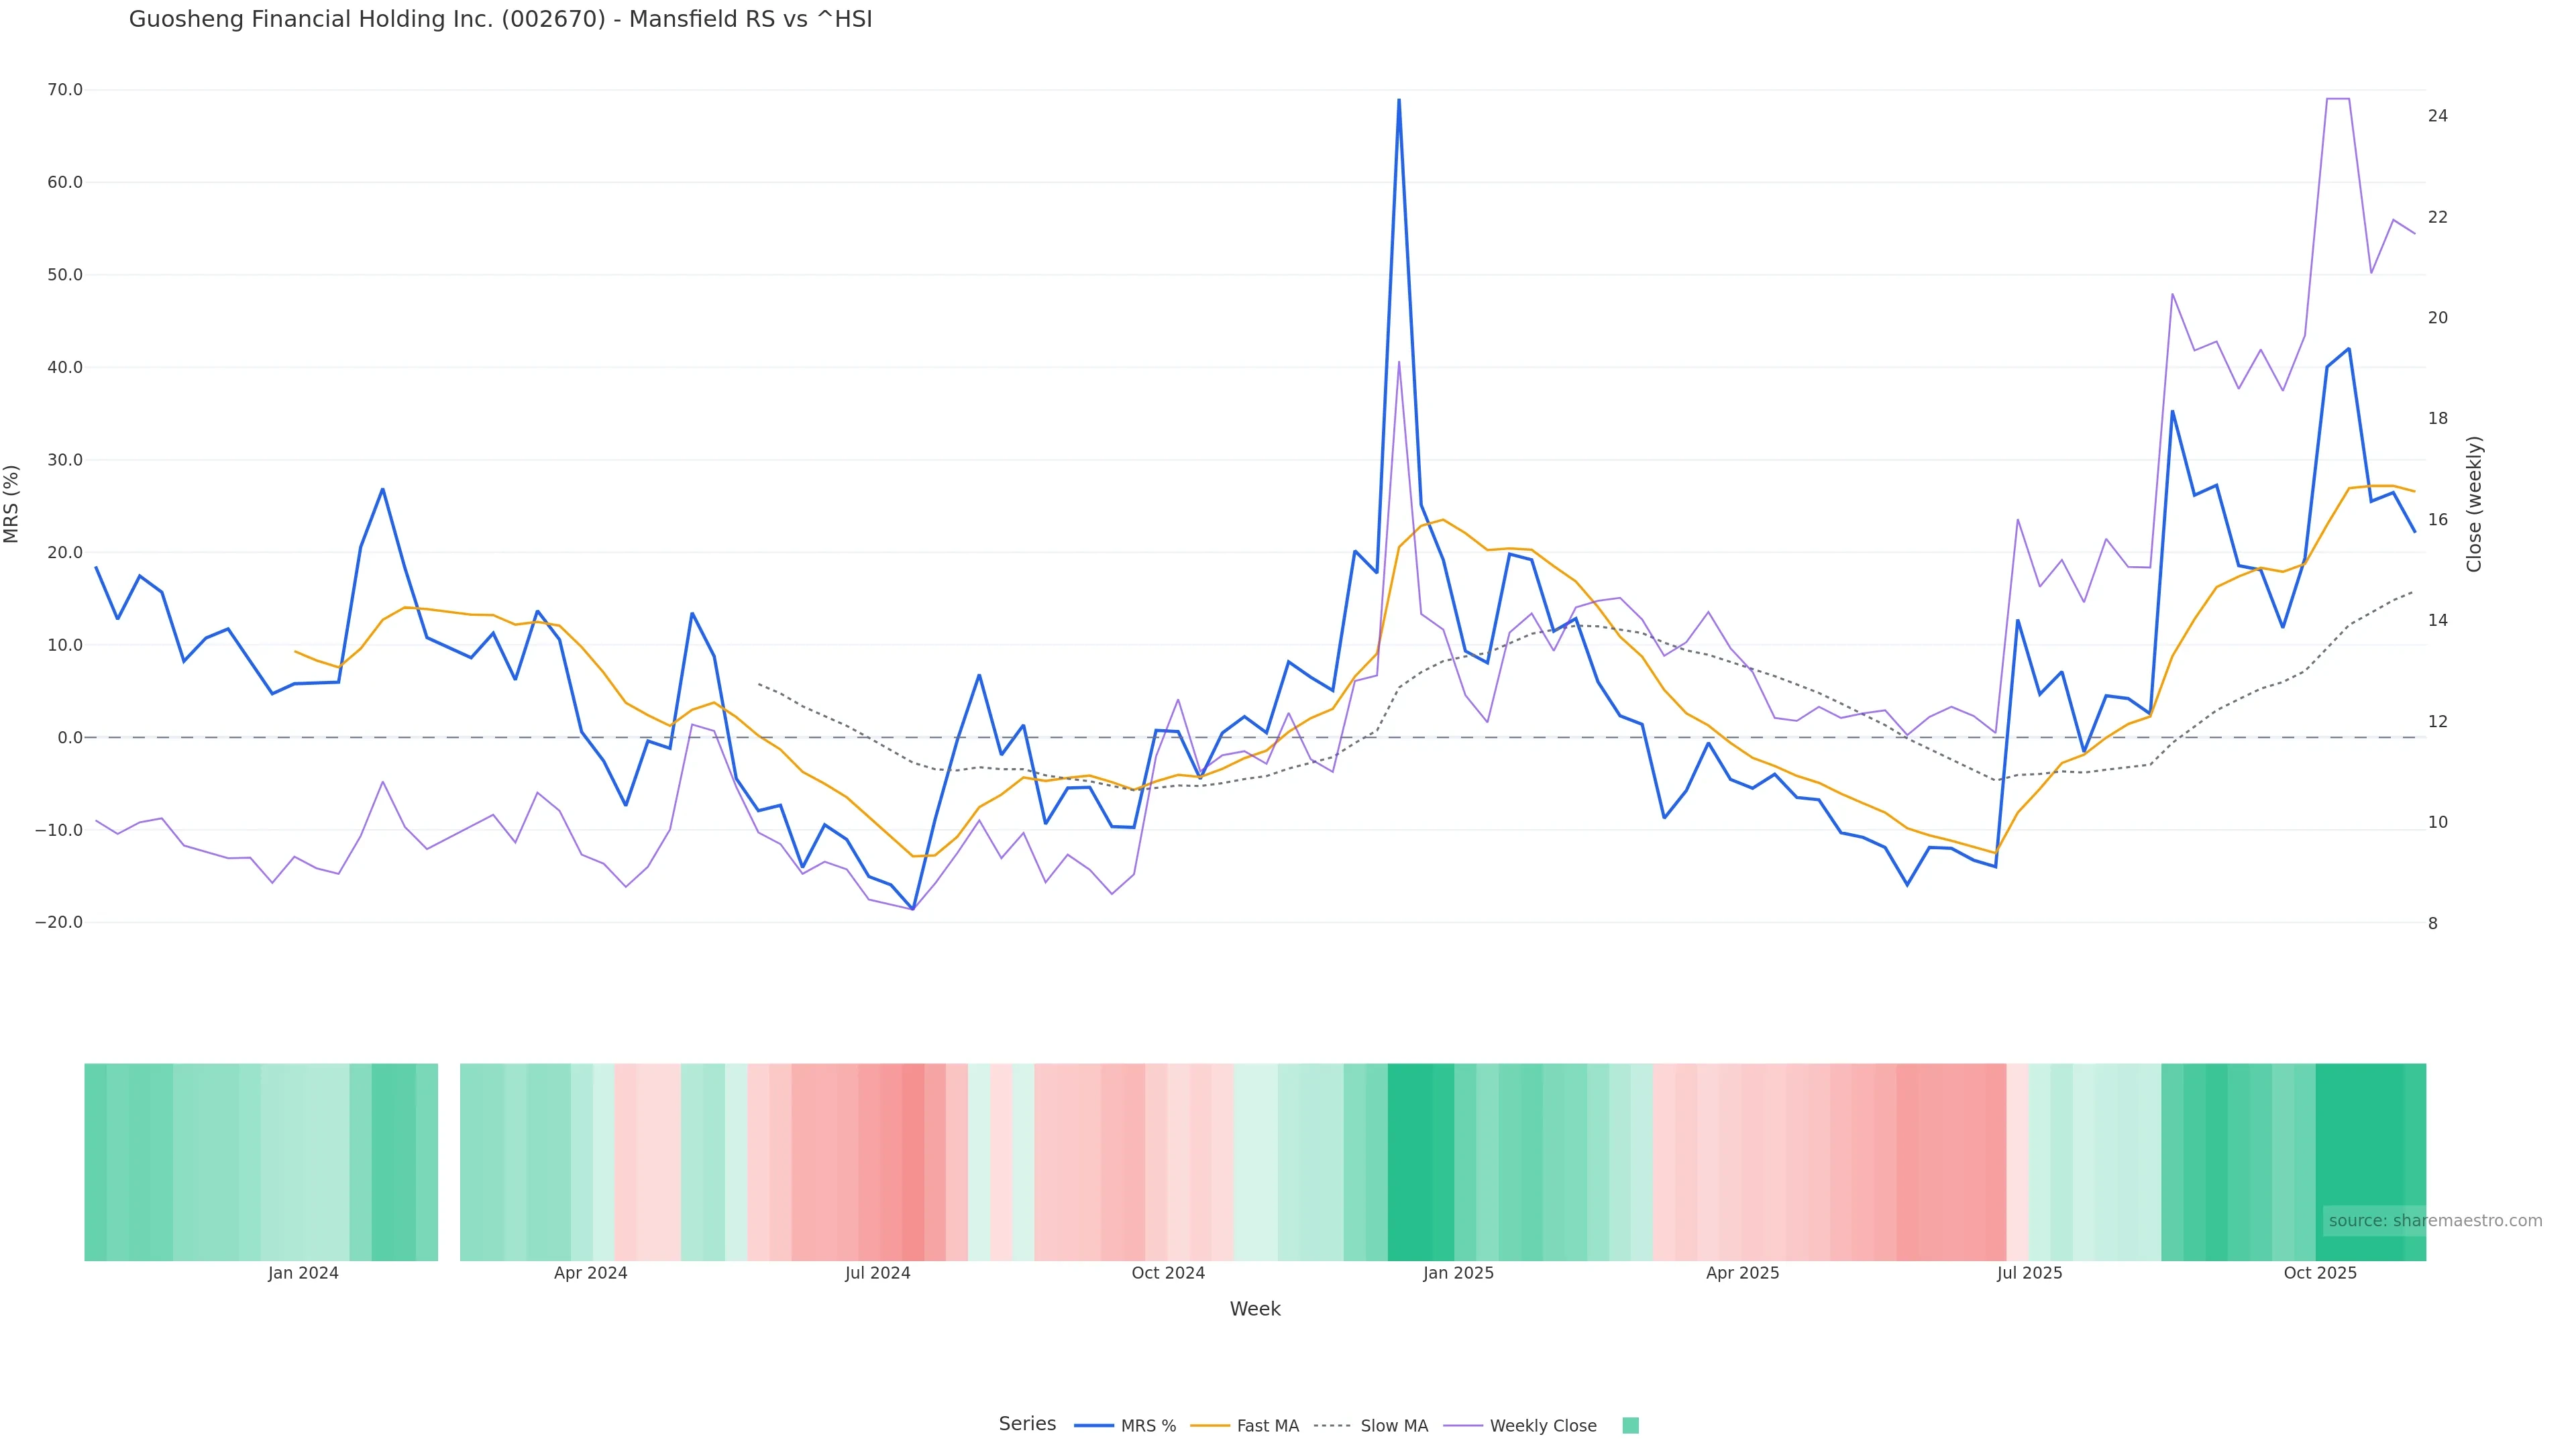2576x1449 pixels.
Task: Click the blue MRS % legend line
Action: 1094,1426
